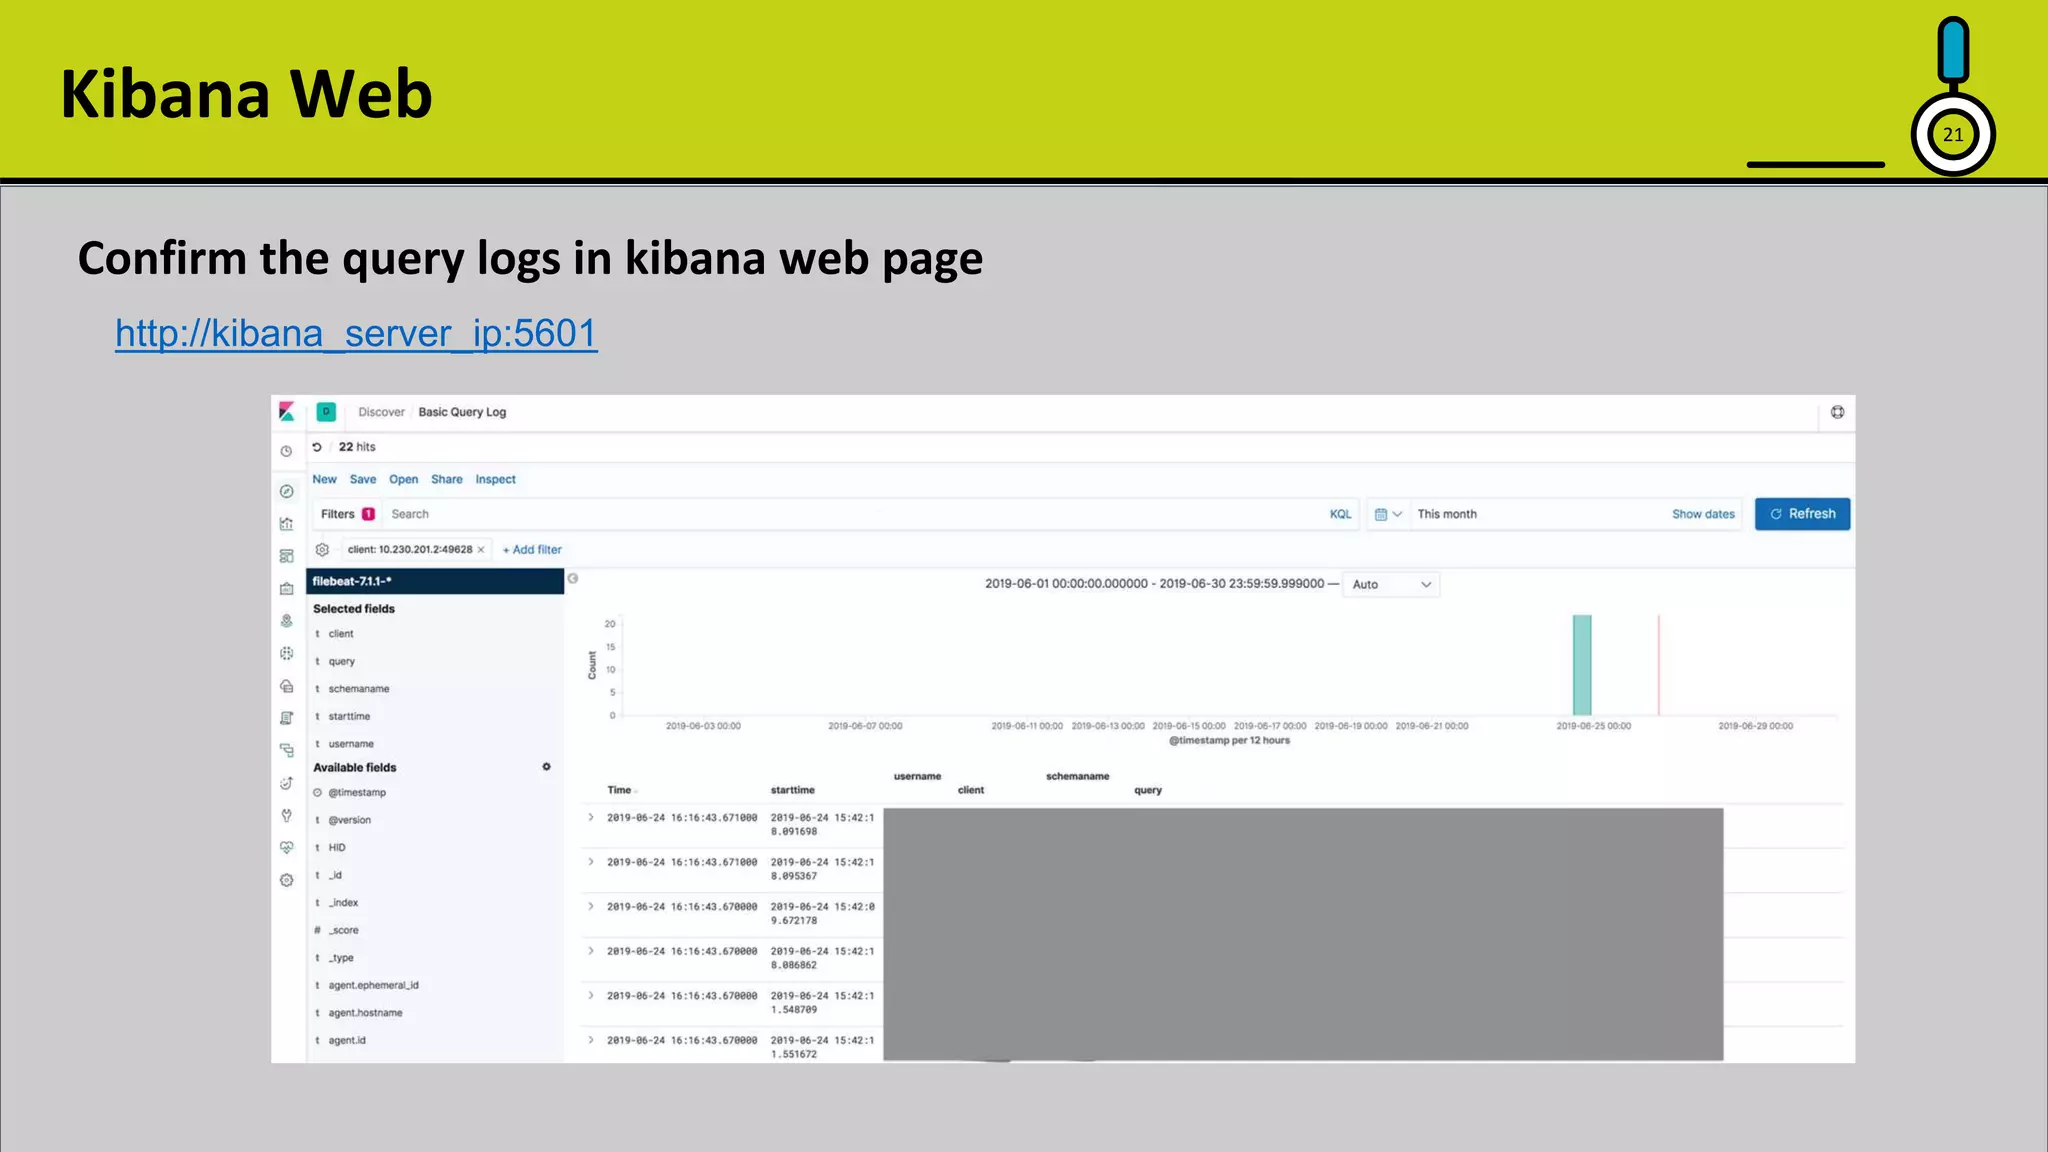Expand the row with starttime ending 8.086862
Image resolution: width=2048 pixels, height=1152 pixels.
pos(591,950)
